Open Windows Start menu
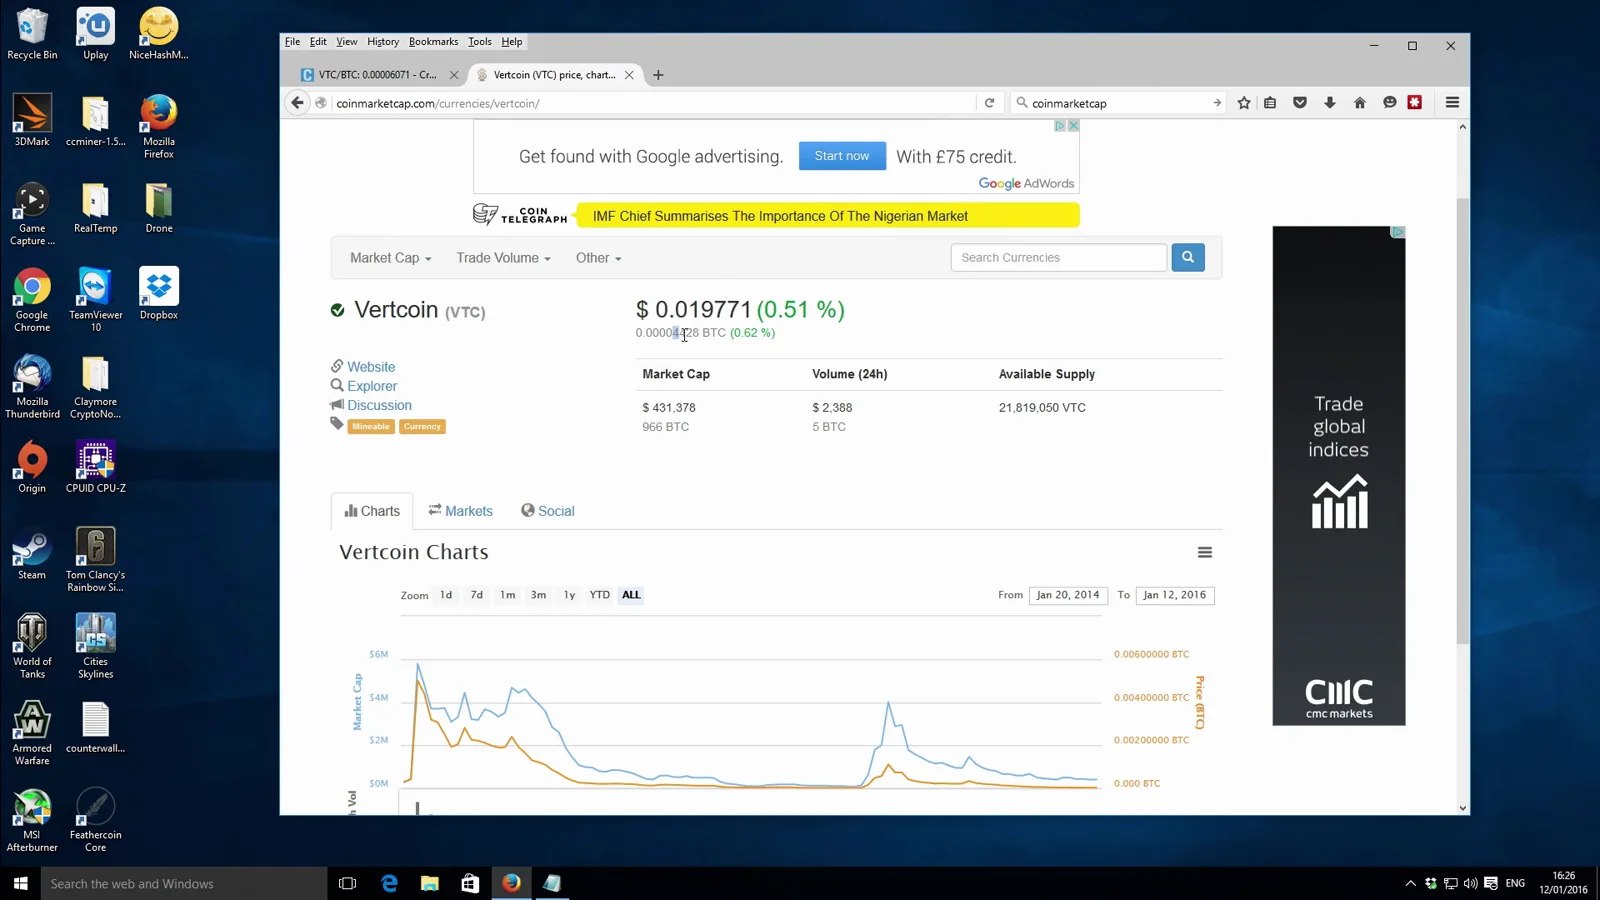This screenshot has width=1600, height=900. 20,883
